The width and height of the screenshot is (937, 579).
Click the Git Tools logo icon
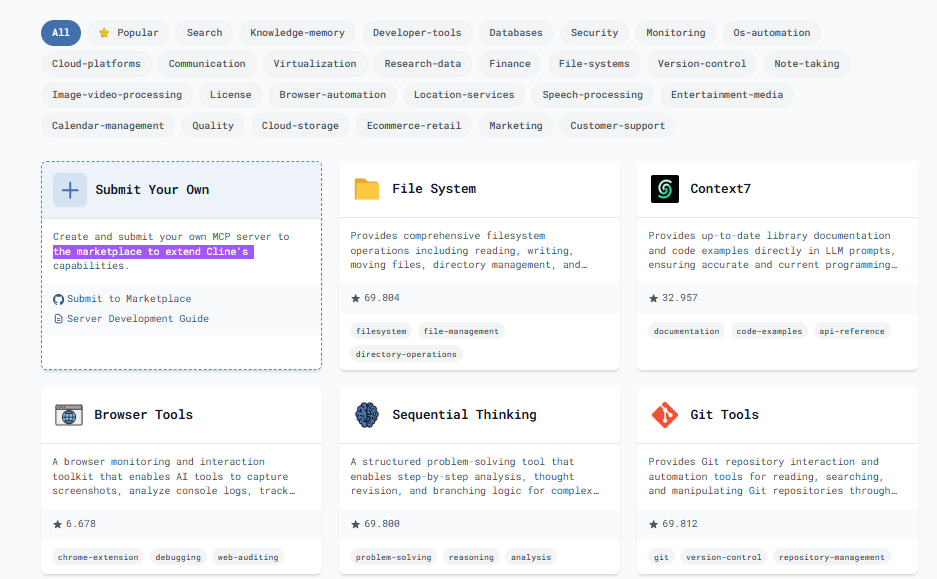(664, 414)
